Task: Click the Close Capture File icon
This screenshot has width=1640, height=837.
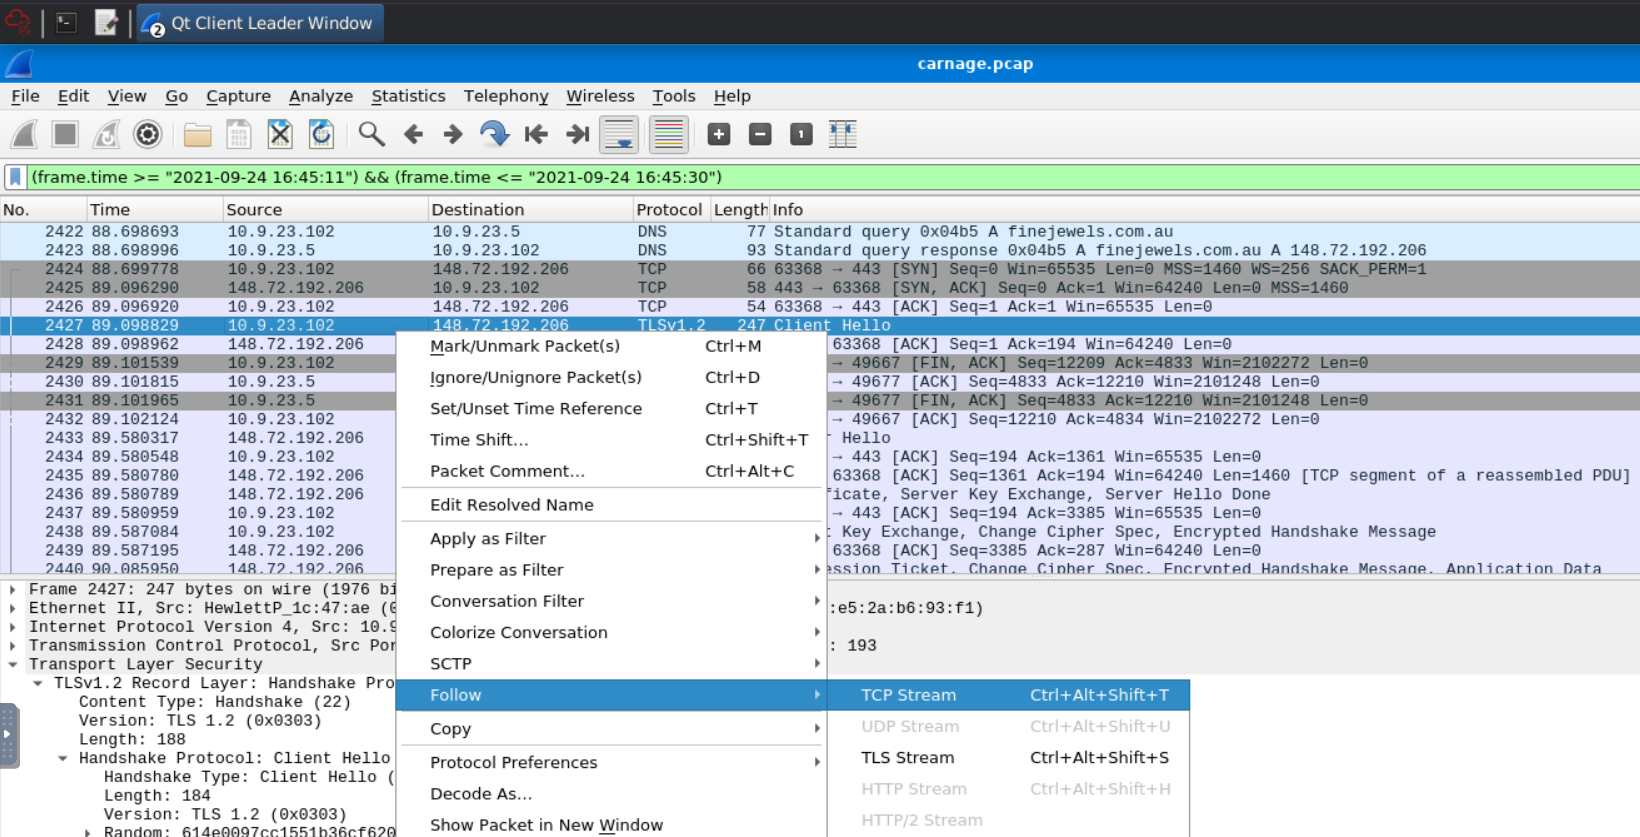Action: point(280,134)
